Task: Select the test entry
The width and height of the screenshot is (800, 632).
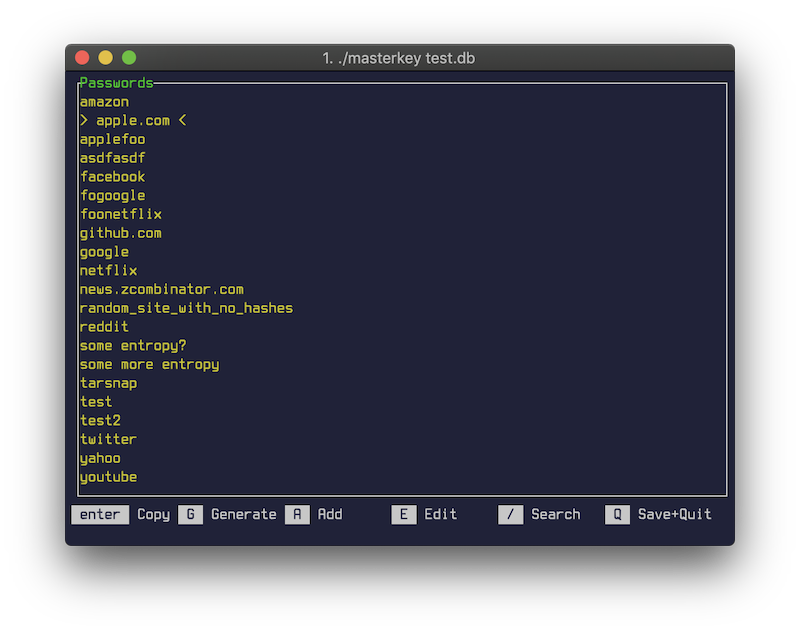Action: [96, 402]
